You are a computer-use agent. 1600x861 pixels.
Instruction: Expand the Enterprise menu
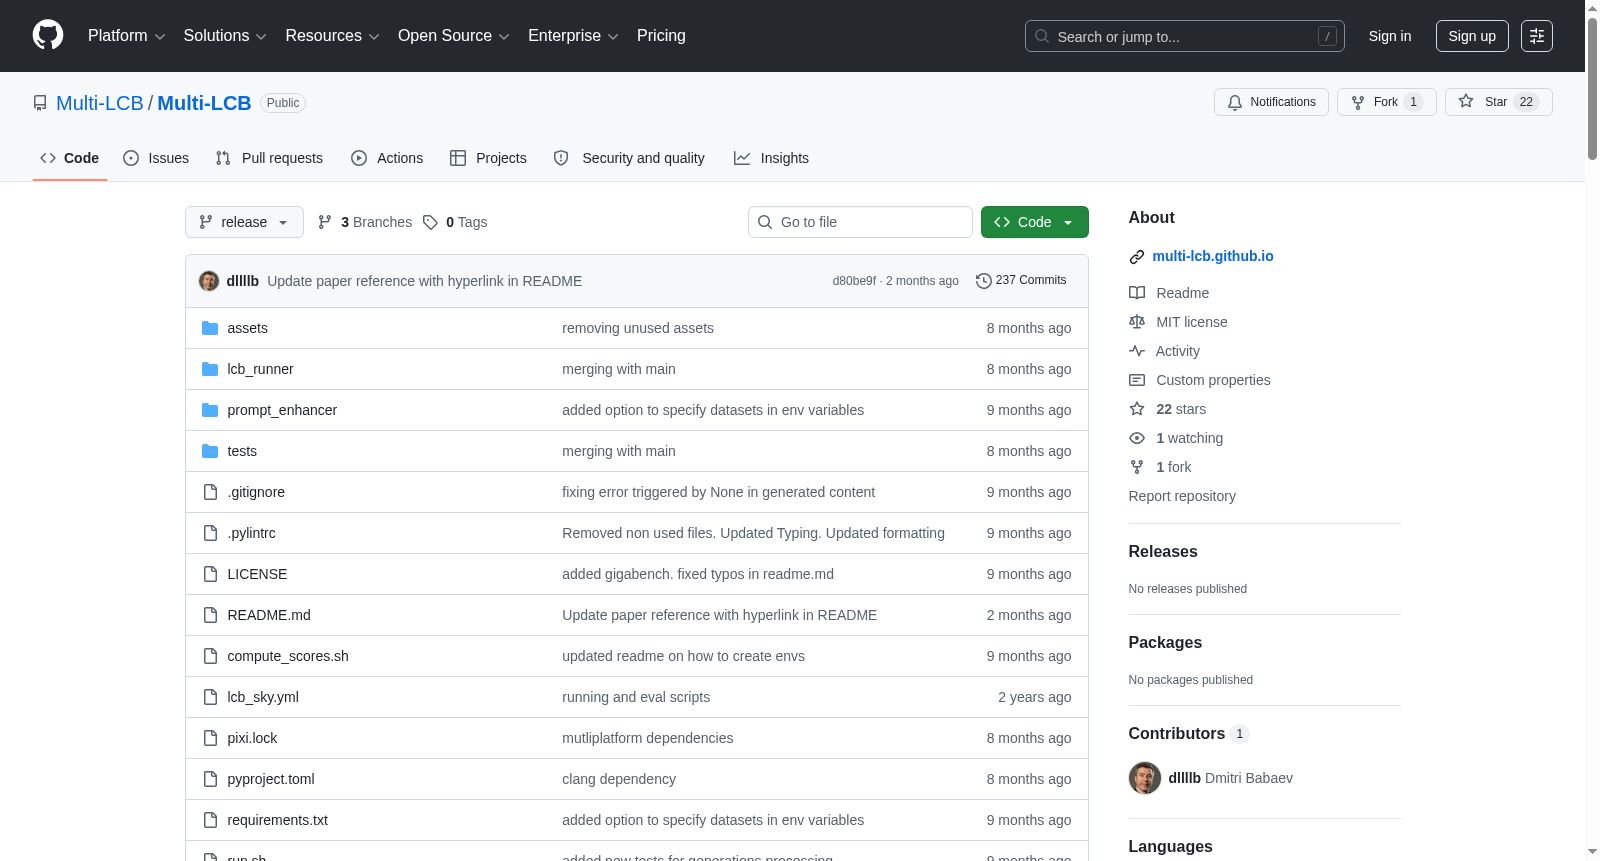coord(573,36)
